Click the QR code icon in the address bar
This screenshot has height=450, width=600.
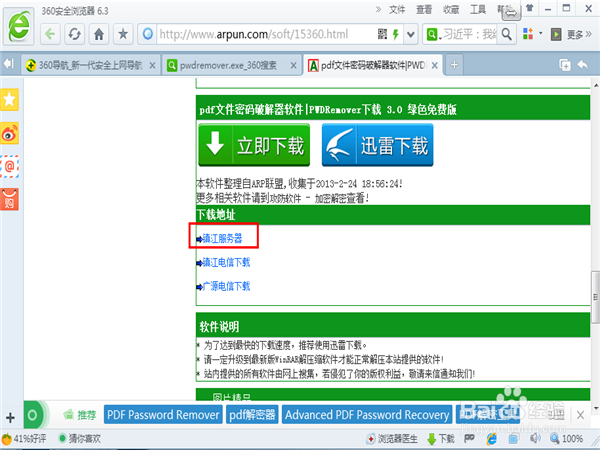[382, 34]
